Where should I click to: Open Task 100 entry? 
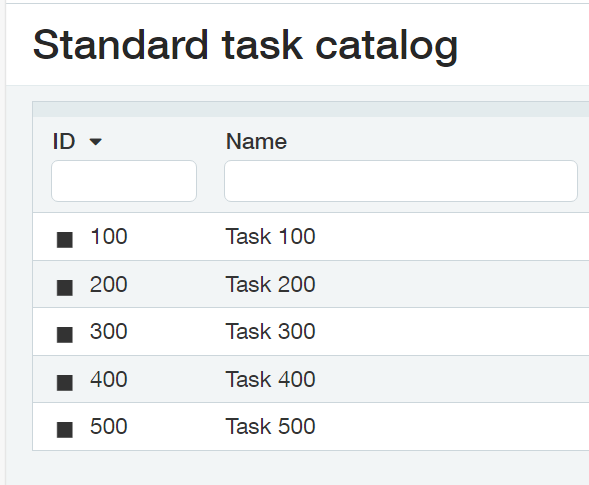tap(270, 236)
